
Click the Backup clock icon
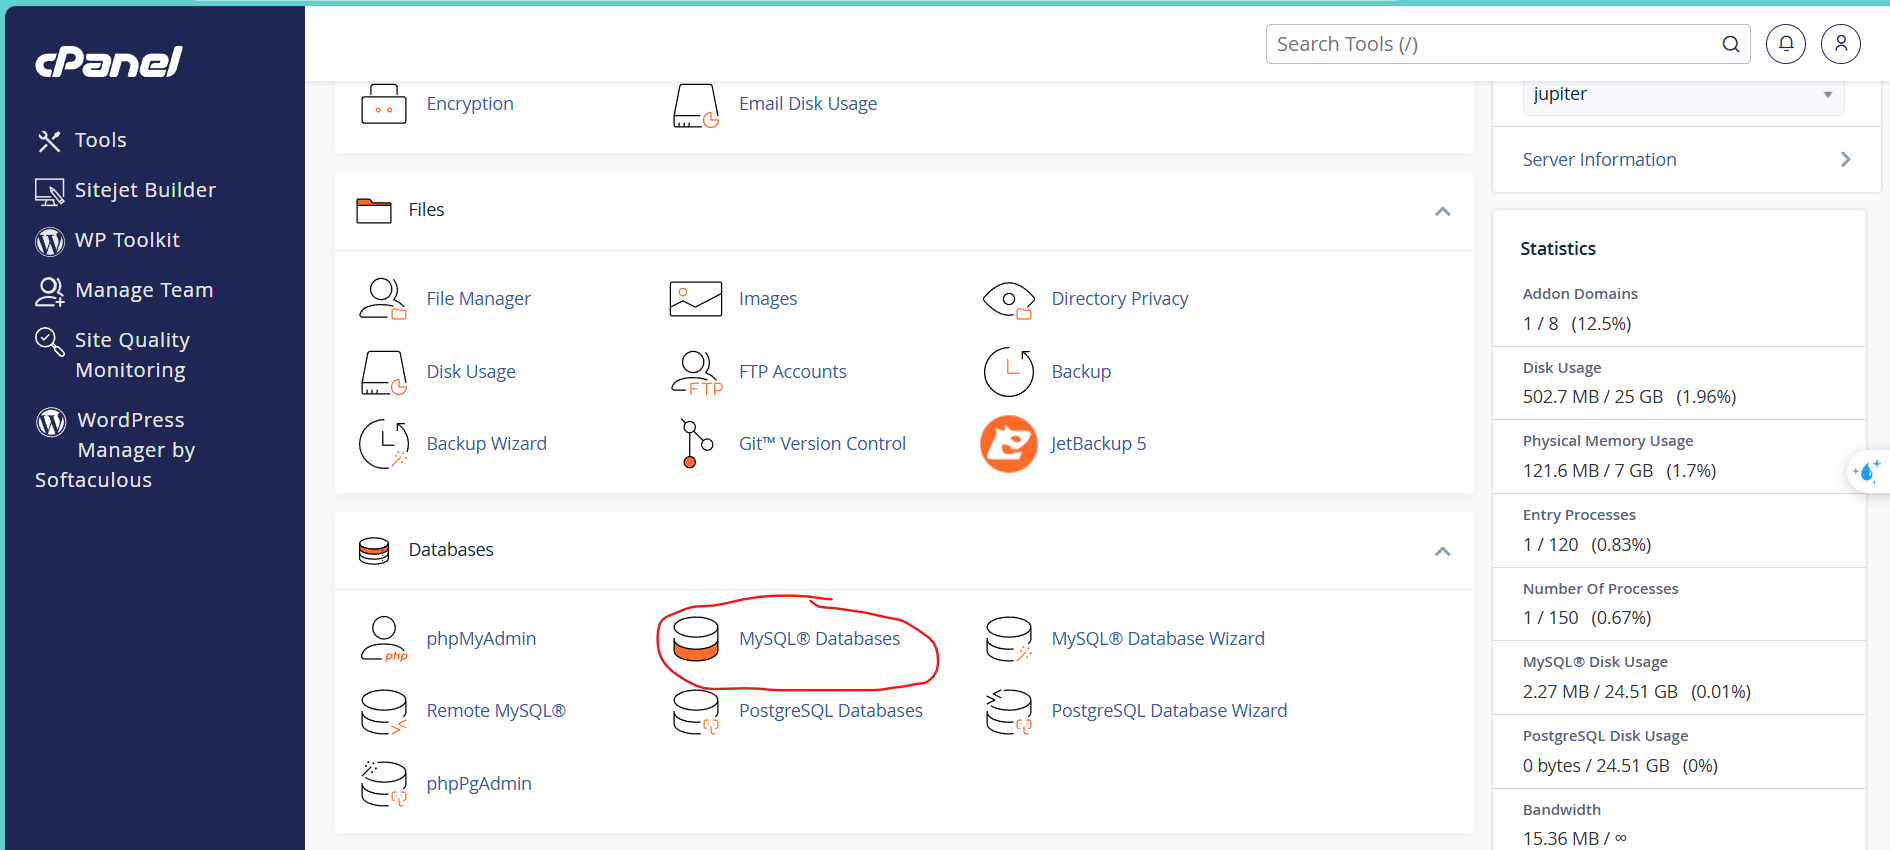click(1008, 372)
